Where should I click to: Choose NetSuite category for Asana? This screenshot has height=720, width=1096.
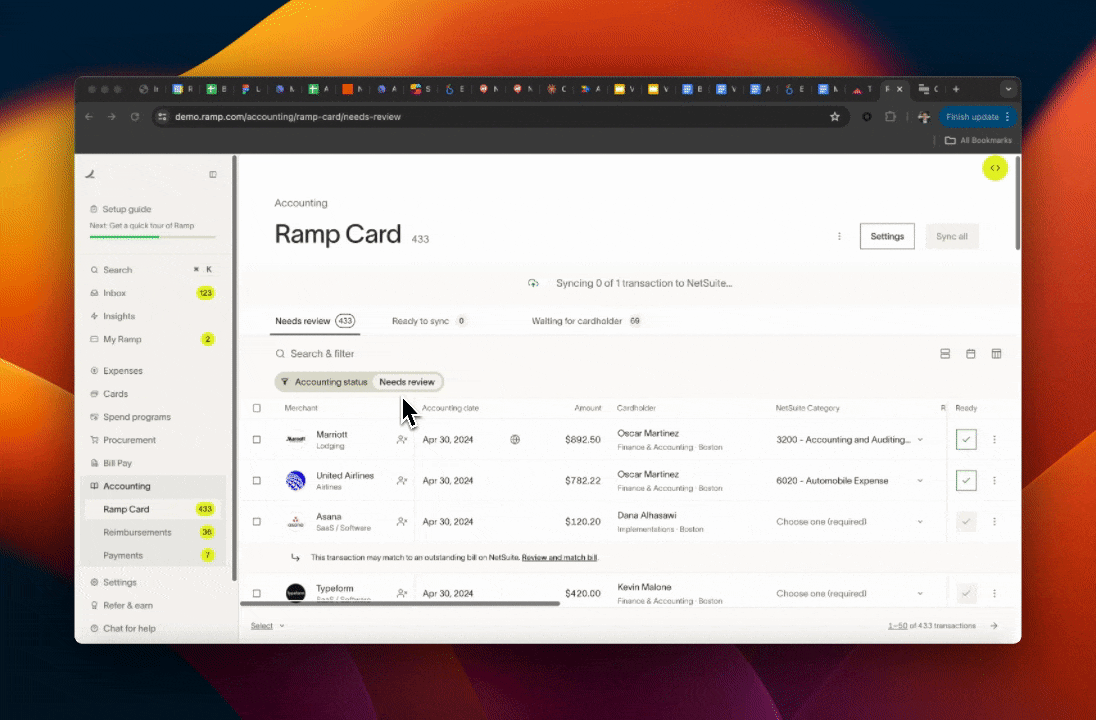(x=849, y=521)
